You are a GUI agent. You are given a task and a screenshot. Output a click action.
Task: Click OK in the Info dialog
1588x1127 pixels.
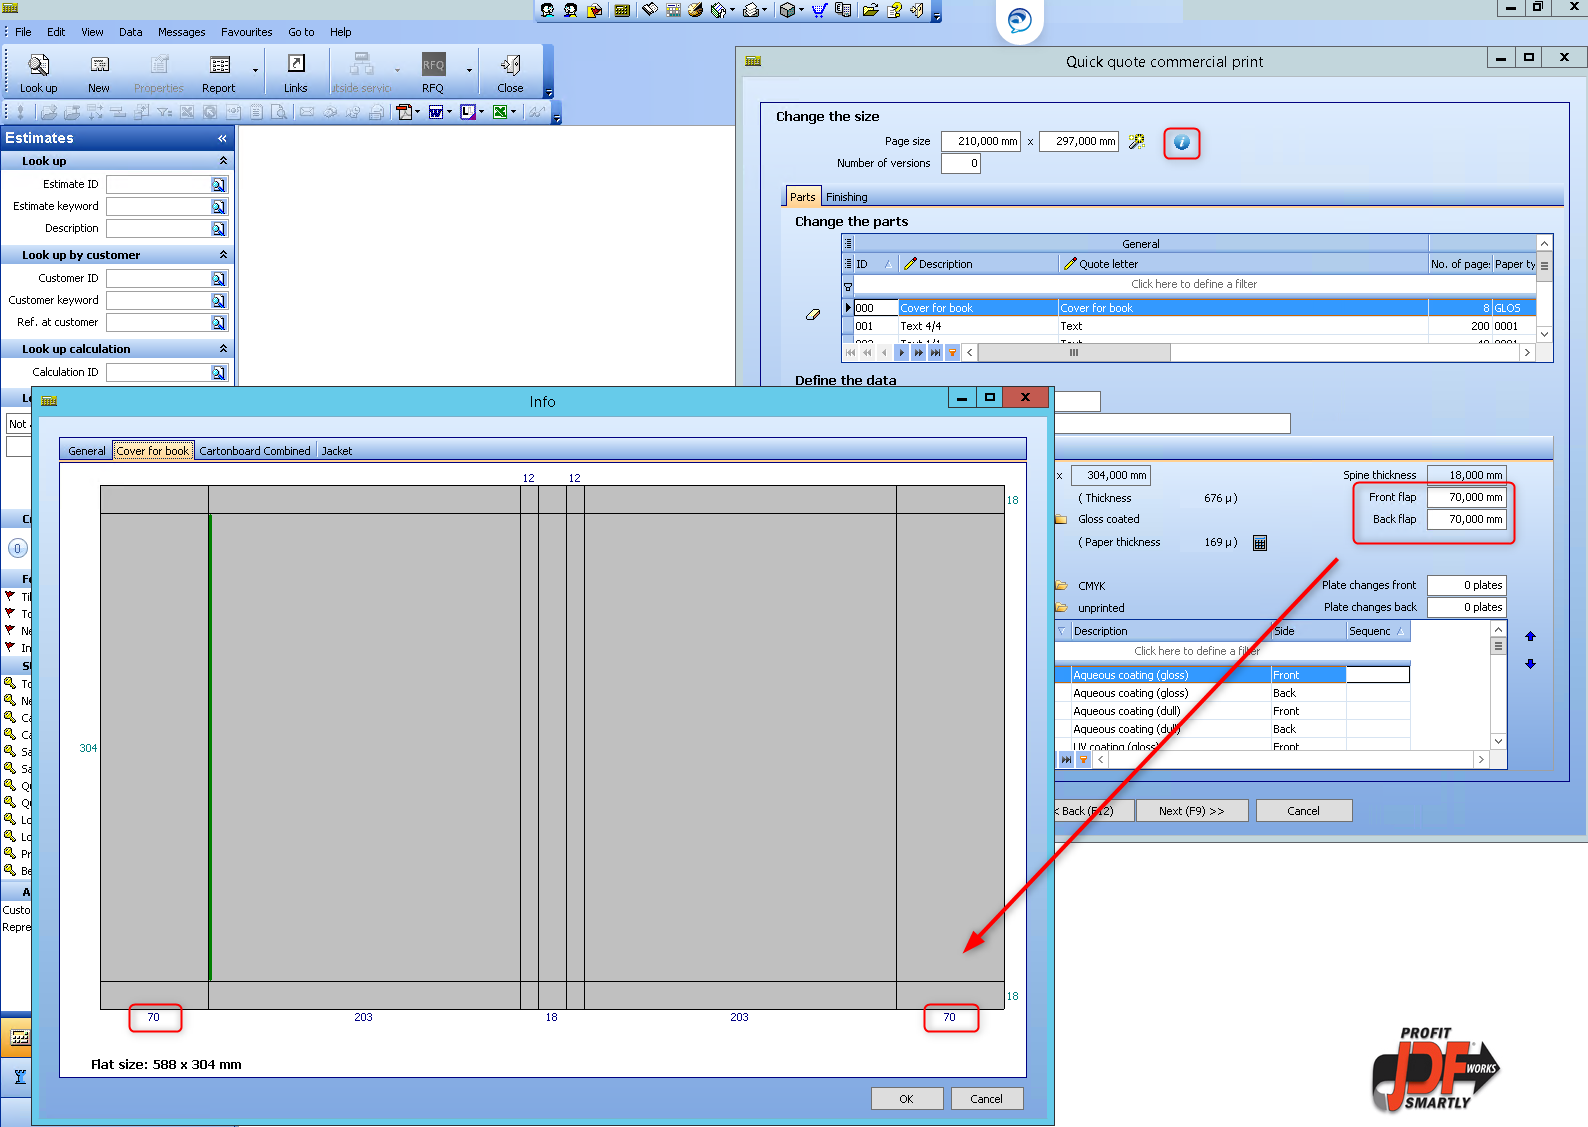click(x=906, y=1099)
